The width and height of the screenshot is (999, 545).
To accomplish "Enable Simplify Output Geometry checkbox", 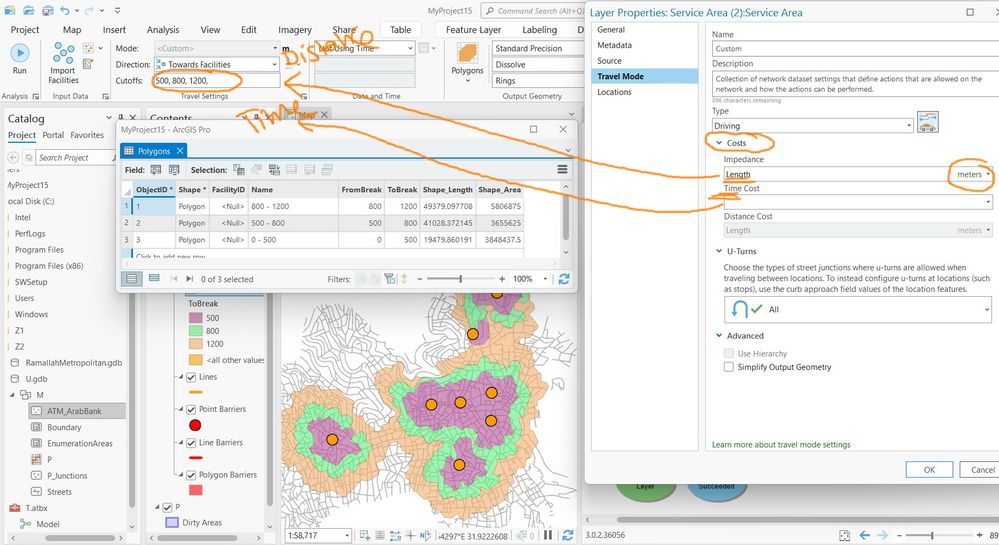I will (x=729, y=367).
